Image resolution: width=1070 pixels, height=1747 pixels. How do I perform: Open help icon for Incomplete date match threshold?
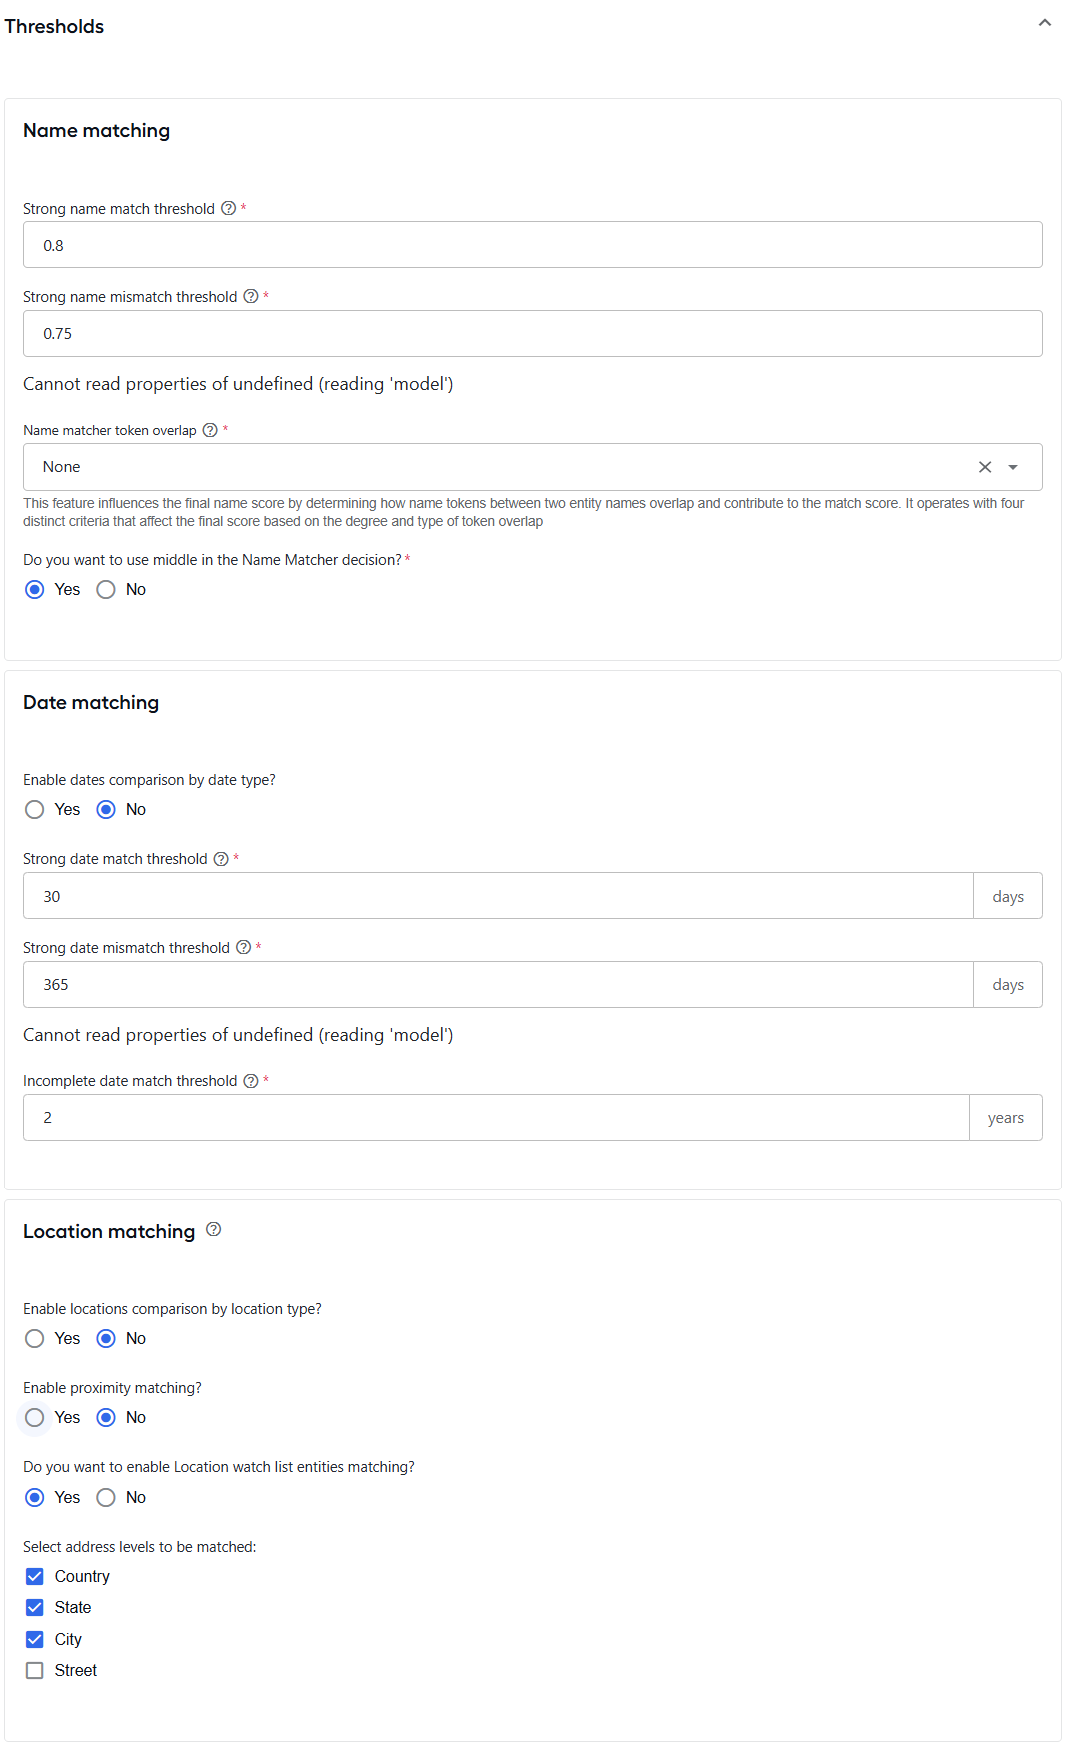pos(251,1081)
